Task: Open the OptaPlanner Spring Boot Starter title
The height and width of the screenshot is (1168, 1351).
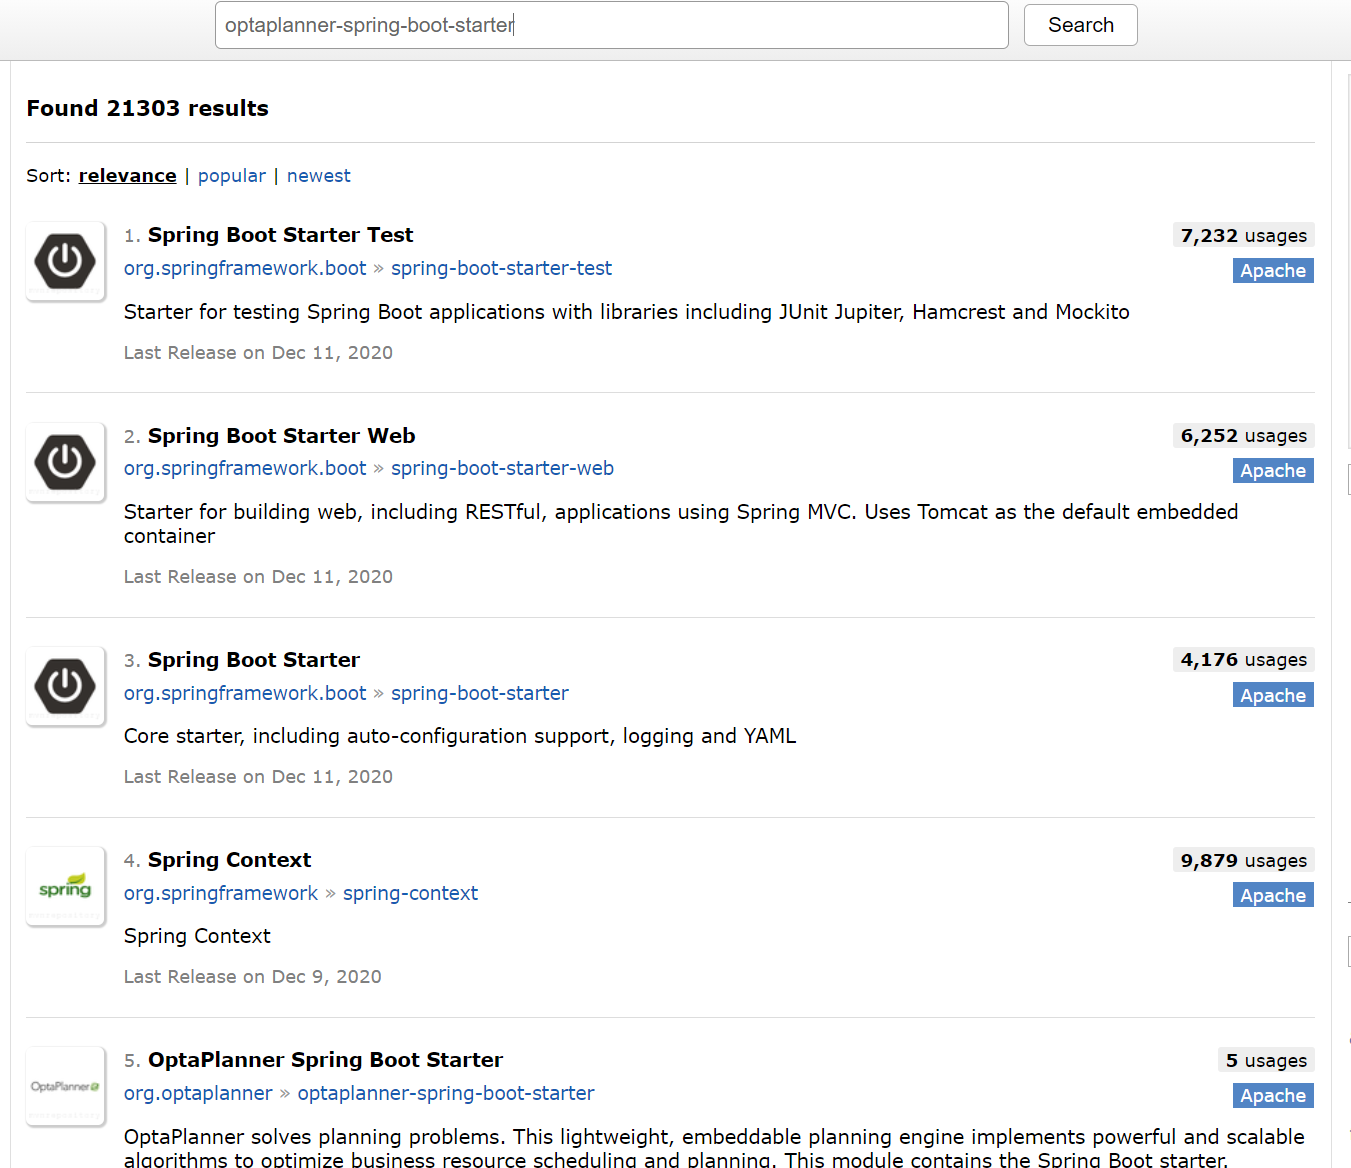Action: pyautogui.click(x=325, y=1060)
